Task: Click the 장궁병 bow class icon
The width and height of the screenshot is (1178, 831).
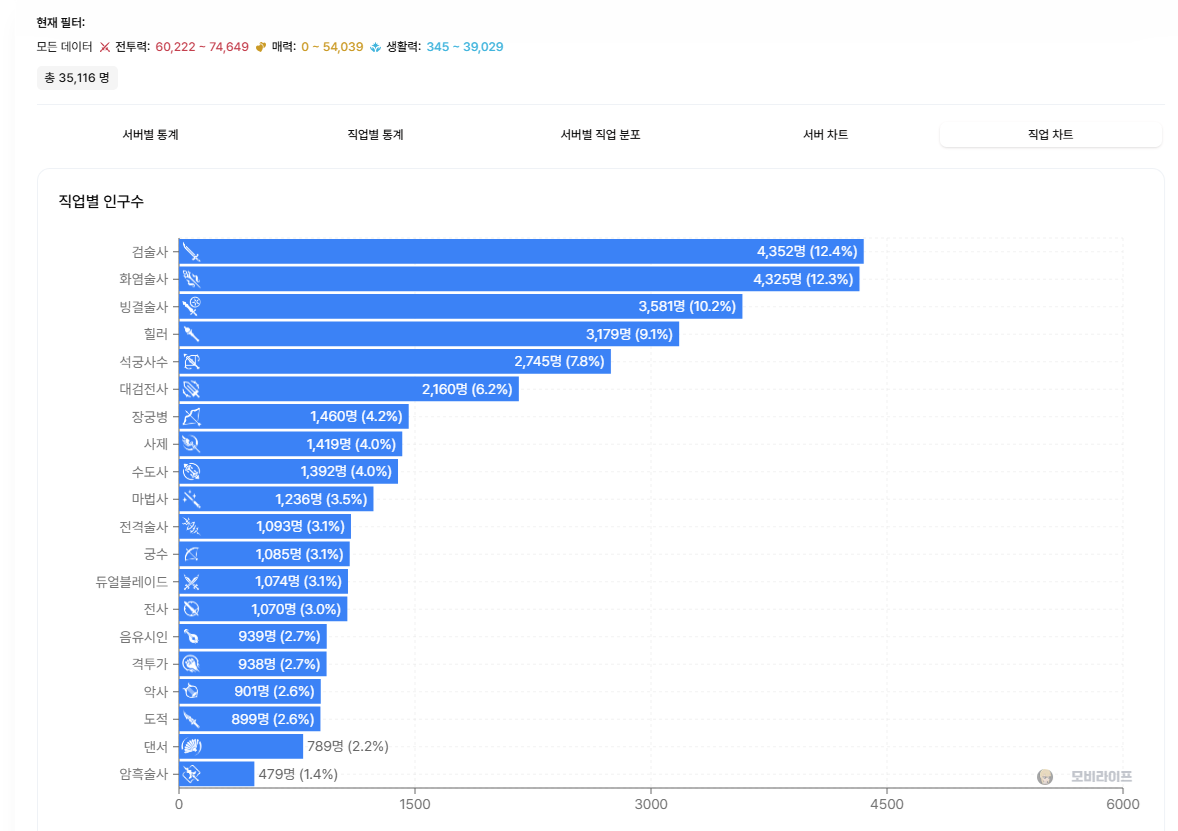Action: (x=192, y=417)
